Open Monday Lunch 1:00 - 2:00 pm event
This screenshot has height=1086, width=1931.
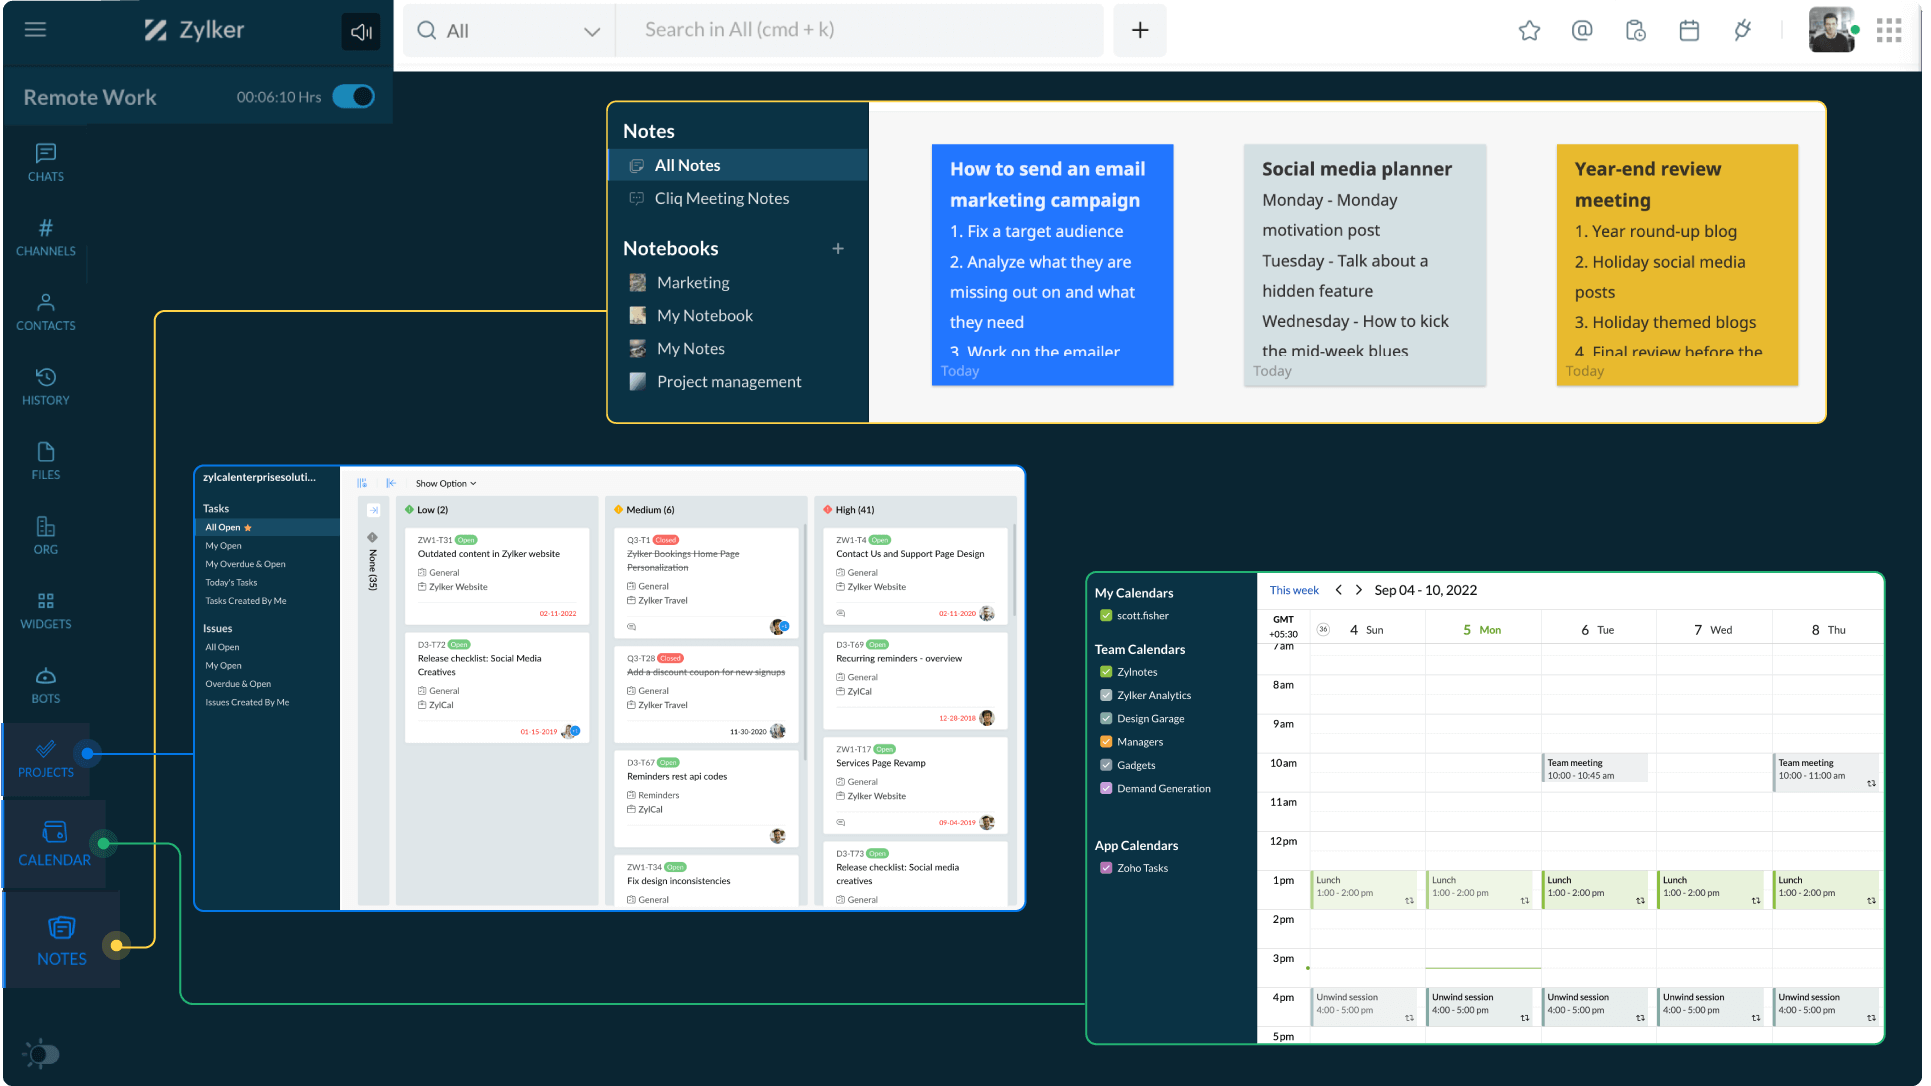coord(1480,889)
